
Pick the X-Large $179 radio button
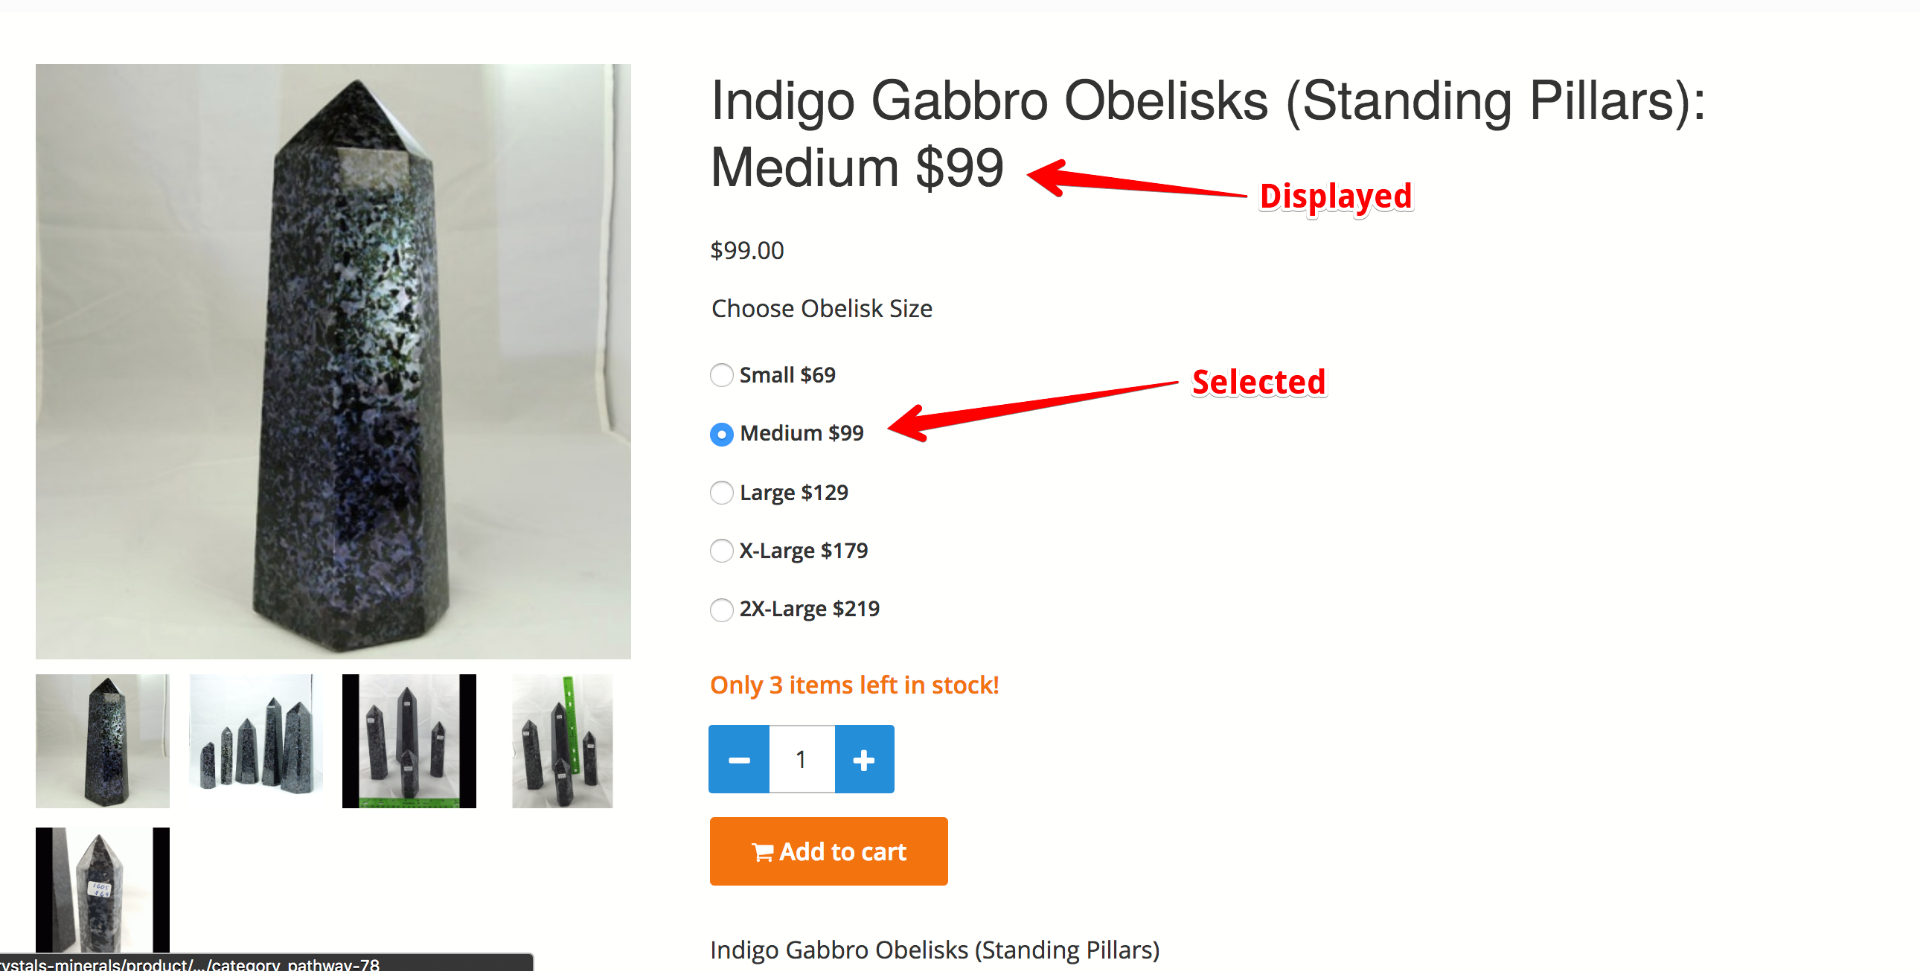pos(721,551)
